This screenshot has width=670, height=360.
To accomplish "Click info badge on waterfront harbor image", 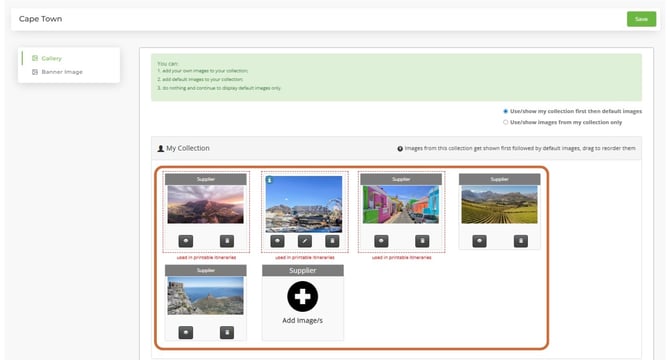I will click(269, 180).
